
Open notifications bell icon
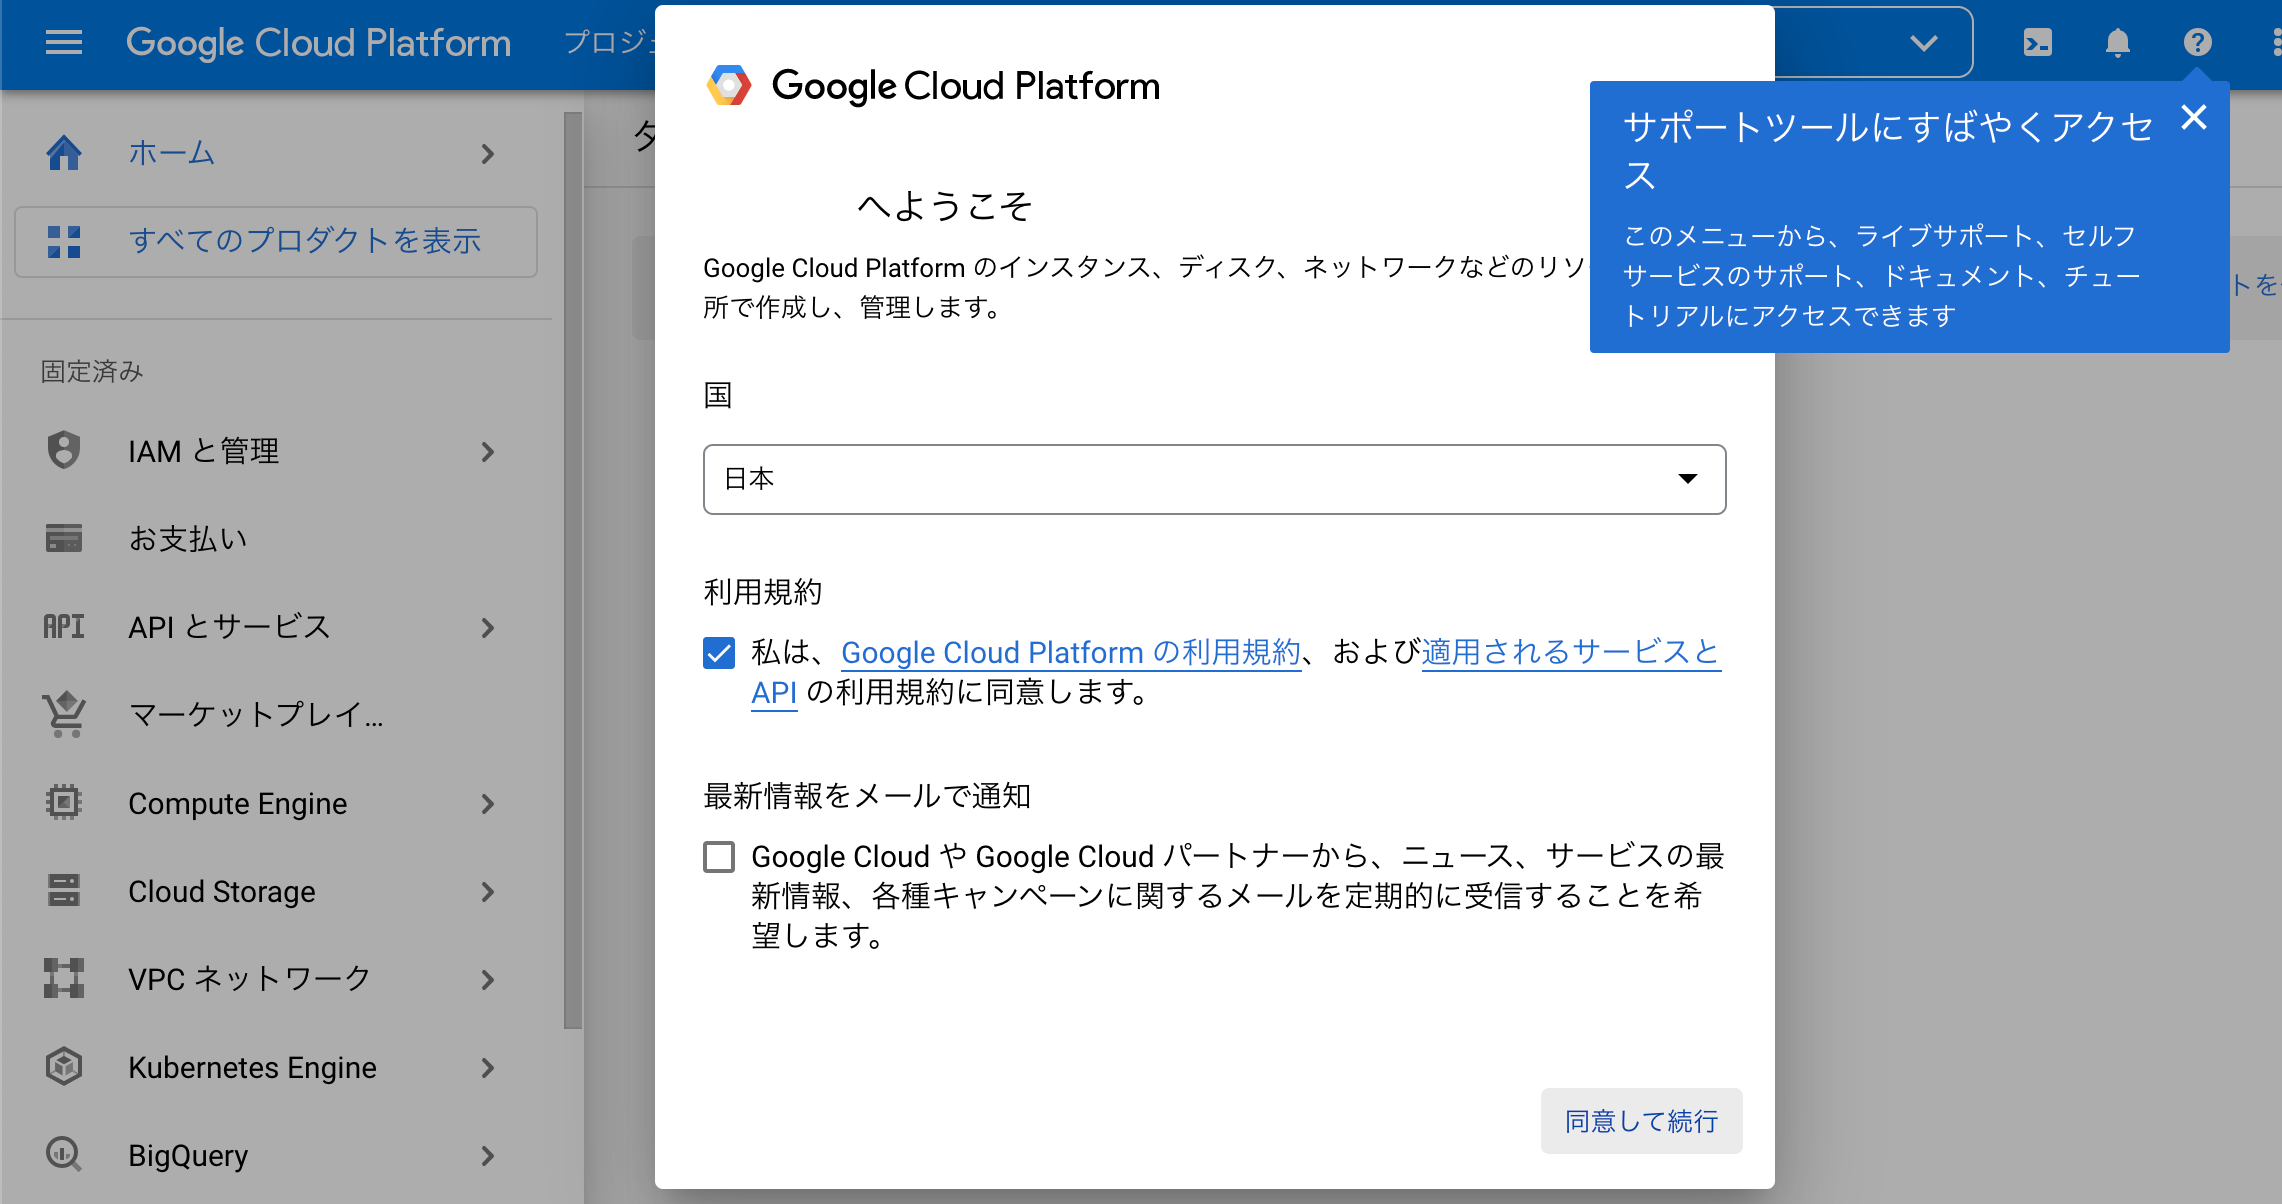pos(2117,42)
